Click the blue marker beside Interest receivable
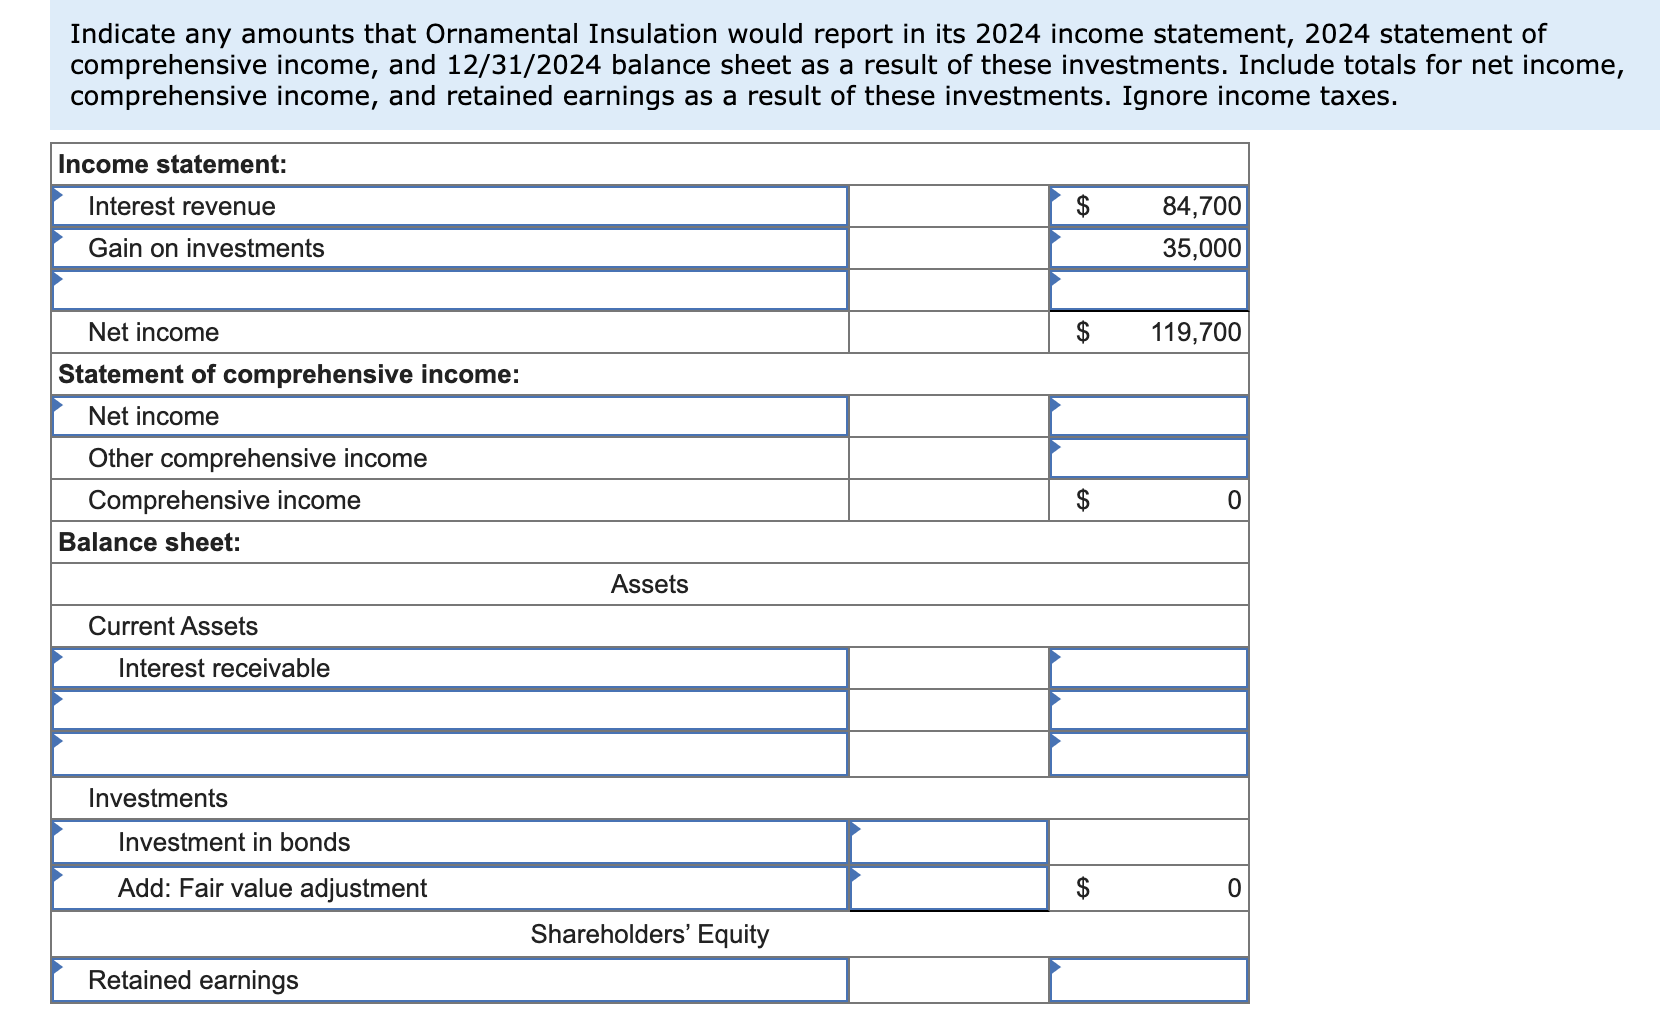Viewport: 1660px width, 1018px height. 58,658
